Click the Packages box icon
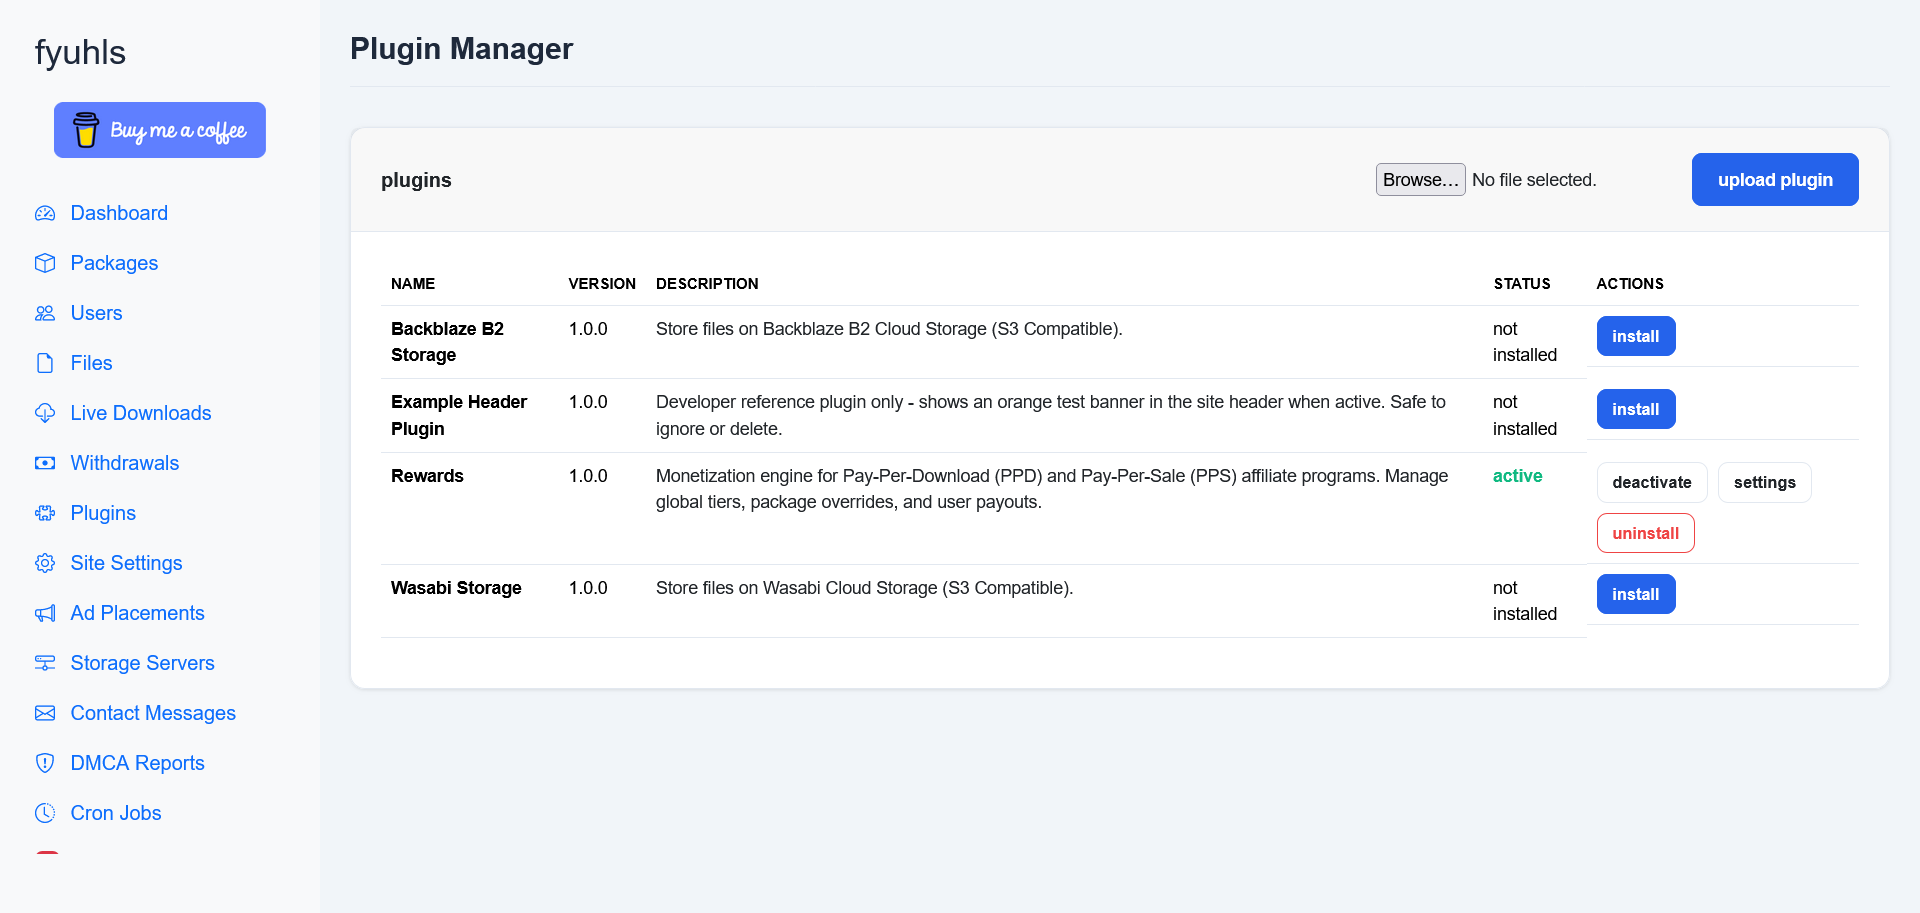Screen dimensions: 1920x913 click(x=45, y=263)
